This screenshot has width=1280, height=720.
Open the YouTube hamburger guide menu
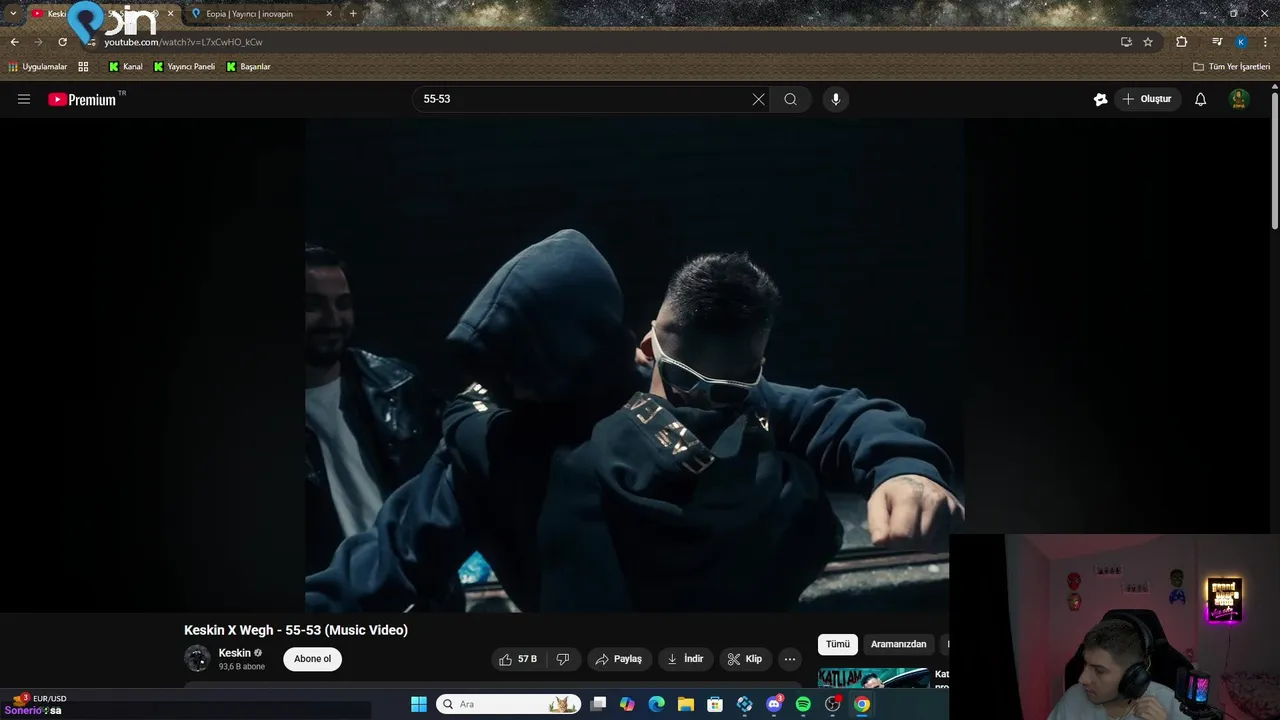click(24, 99)
